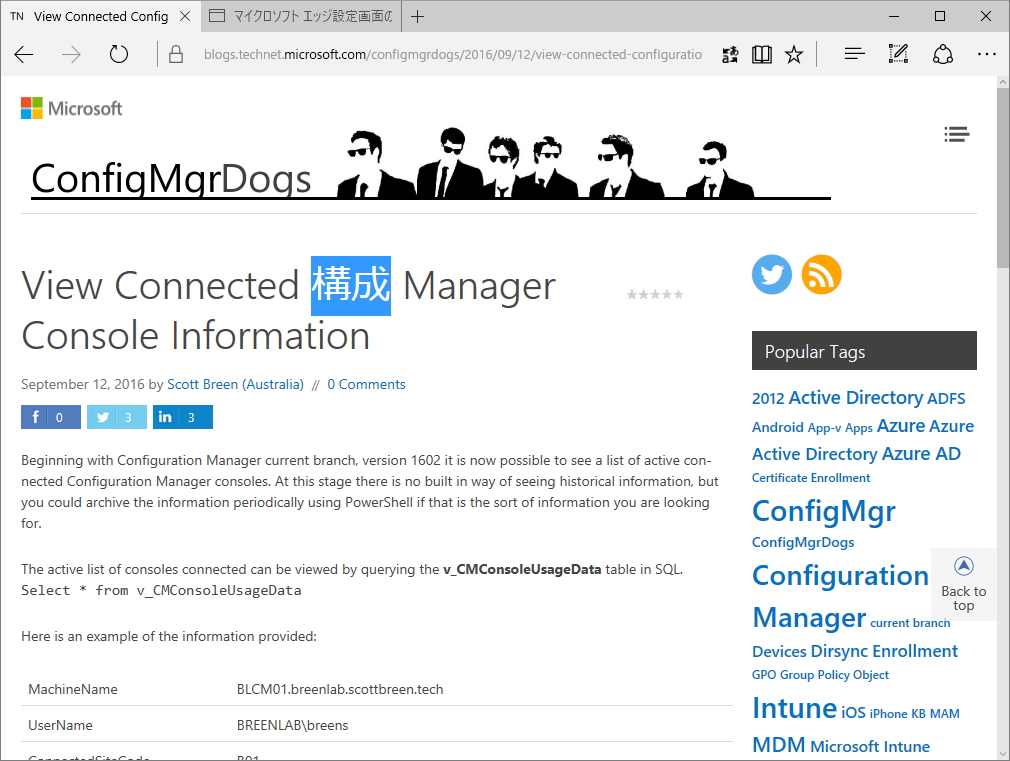
Task: Open the 2012 tag link
Action: 768,398
